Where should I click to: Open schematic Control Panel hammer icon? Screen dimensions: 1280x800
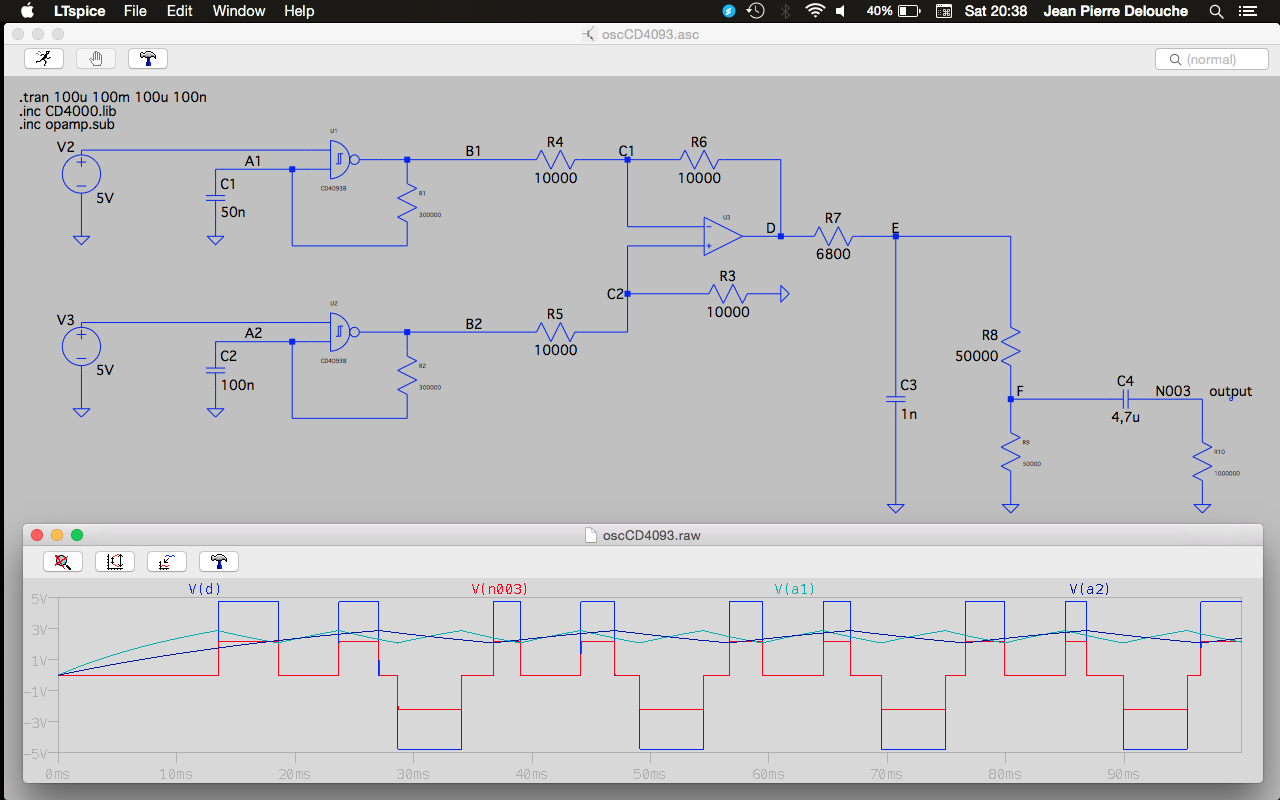click(x=148, y=59)
